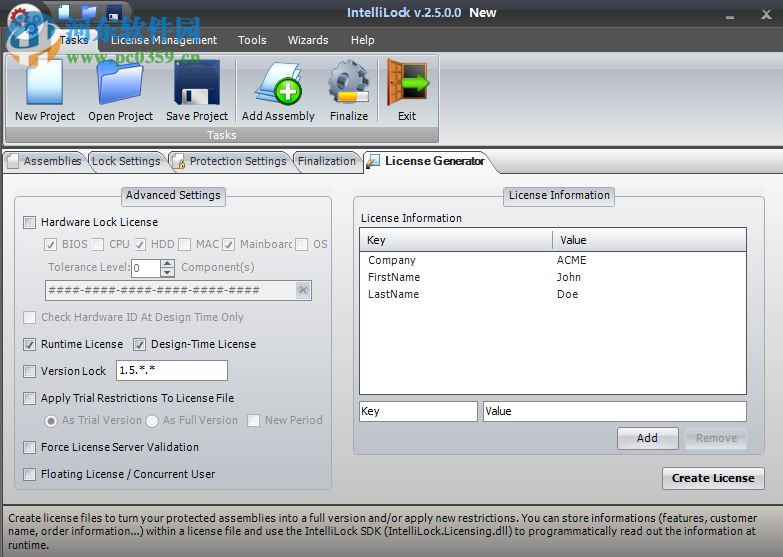783x557 pixels.
Task: Click the Save Project floppy icon
Action: (x=197, y=82)
